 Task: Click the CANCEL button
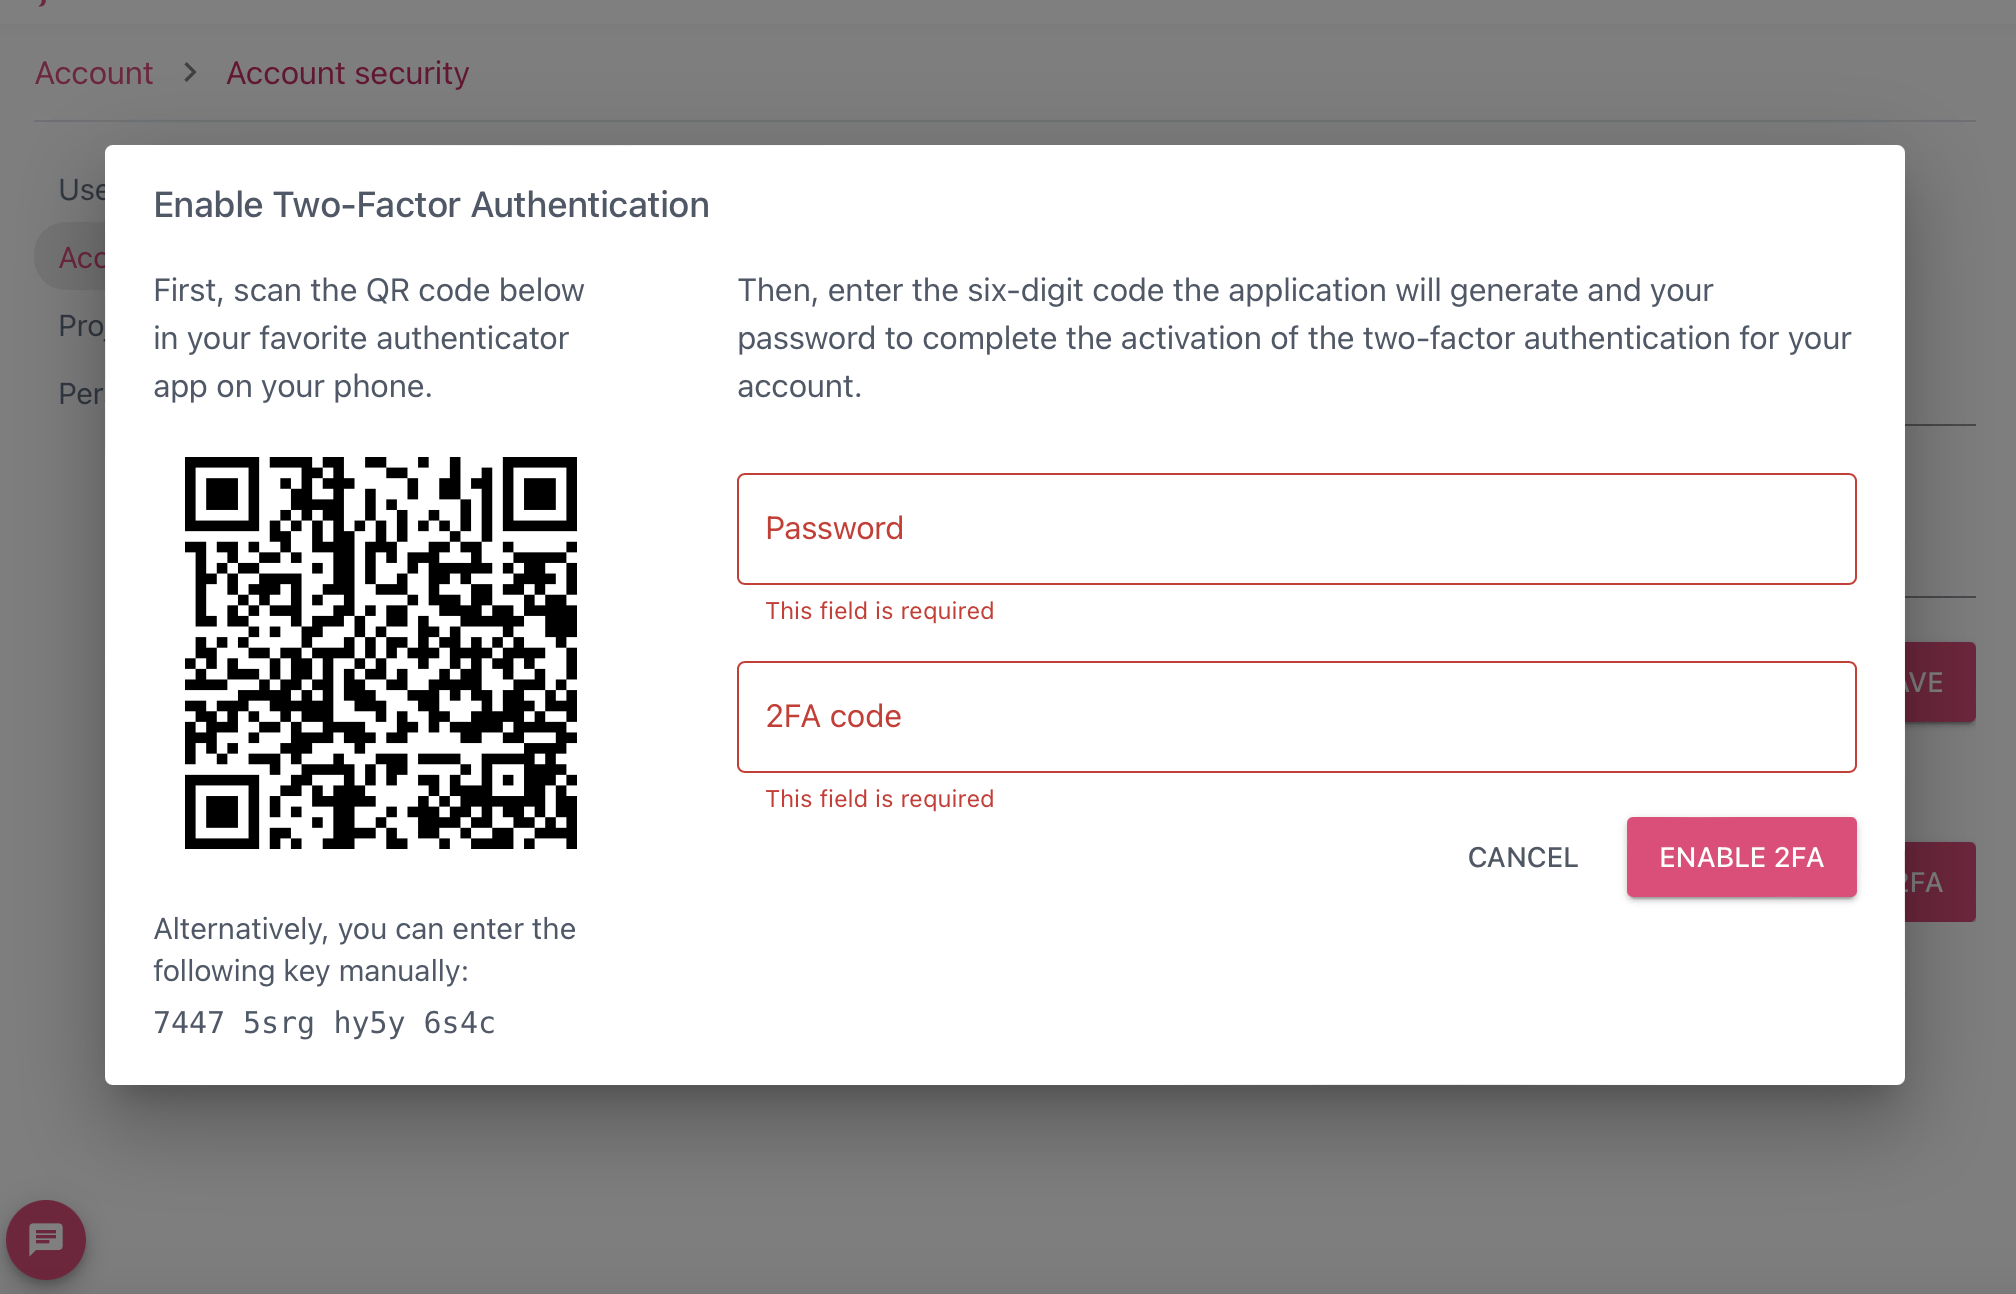1522,857
